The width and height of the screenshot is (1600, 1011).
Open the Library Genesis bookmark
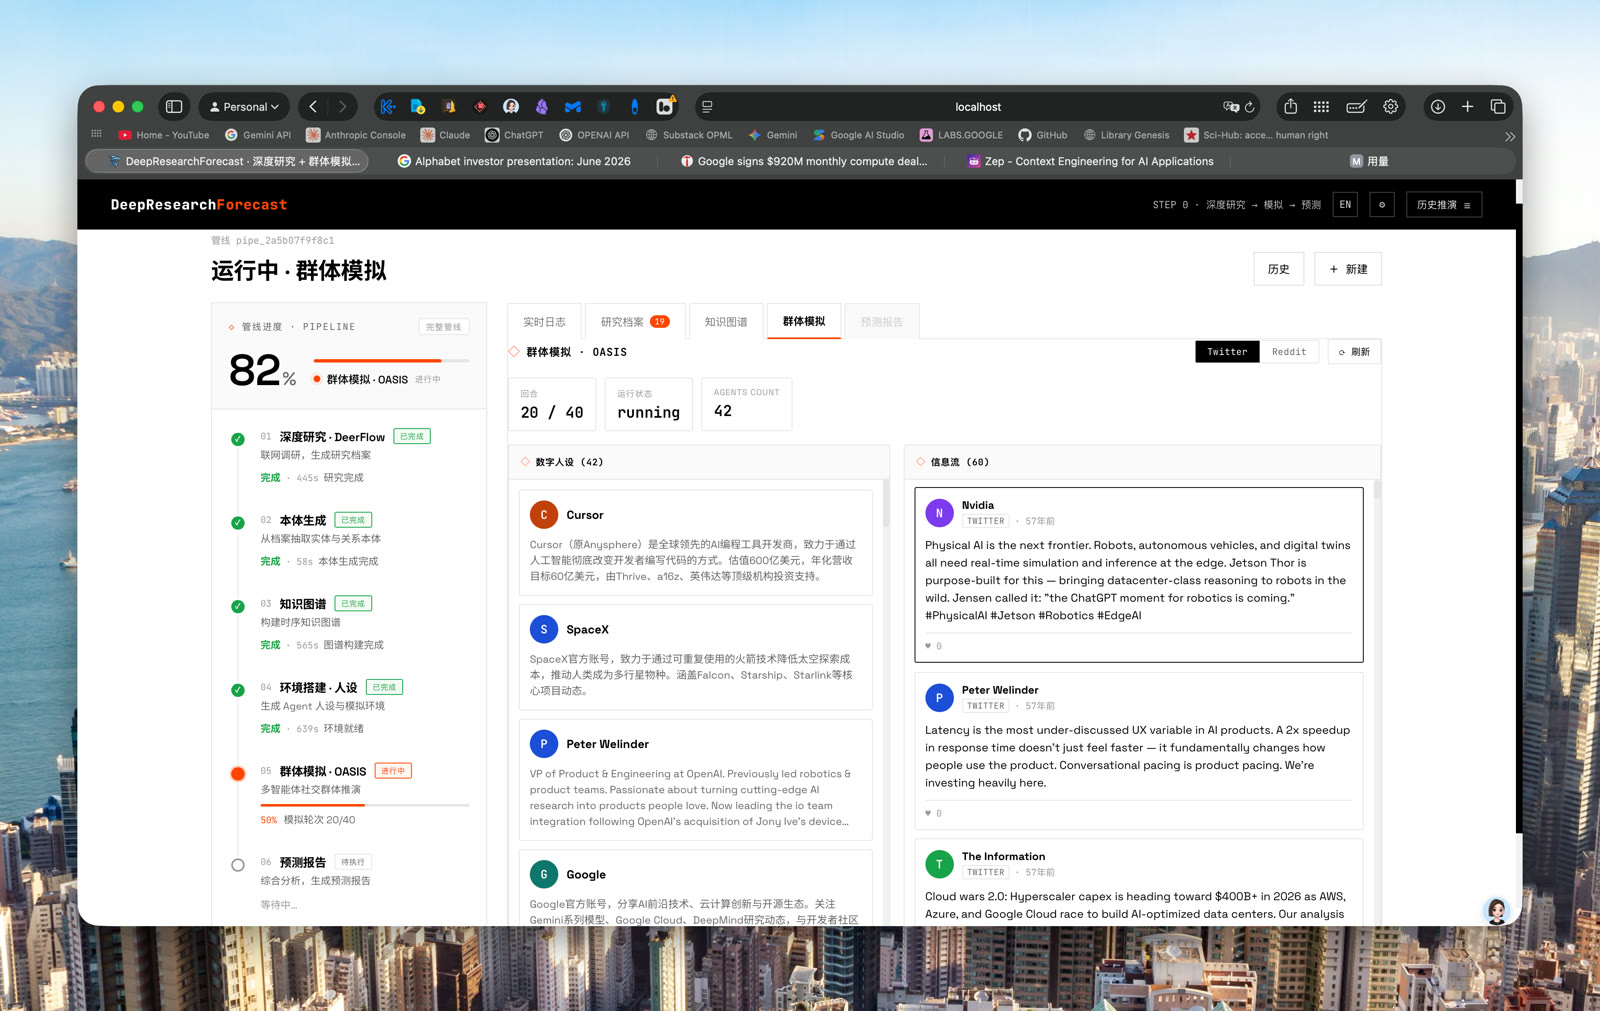click(1127, 135)
